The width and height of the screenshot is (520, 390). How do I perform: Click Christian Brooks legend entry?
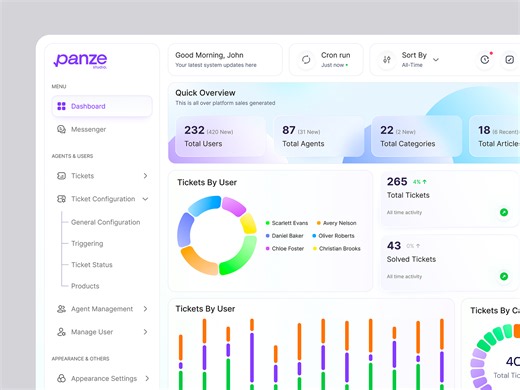tap(337, 248)
